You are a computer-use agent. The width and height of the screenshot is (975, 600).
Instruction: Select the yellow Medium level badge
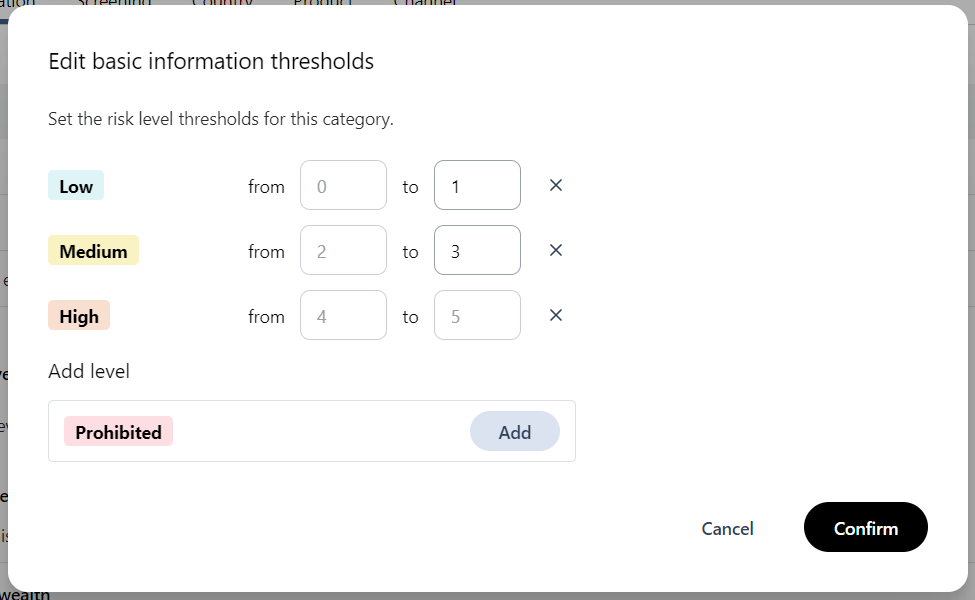93,251
